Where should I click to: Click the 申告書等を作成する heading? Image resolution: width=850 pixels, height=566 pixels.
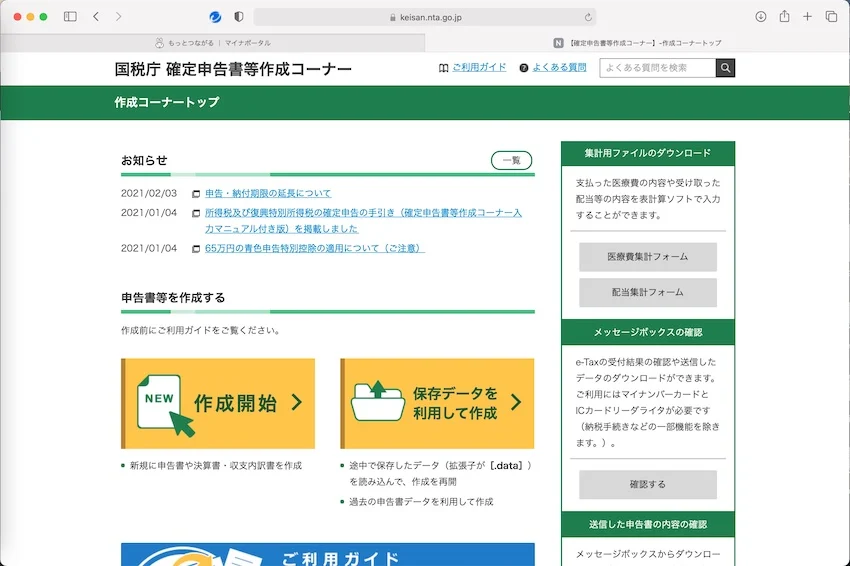point(173,298)
